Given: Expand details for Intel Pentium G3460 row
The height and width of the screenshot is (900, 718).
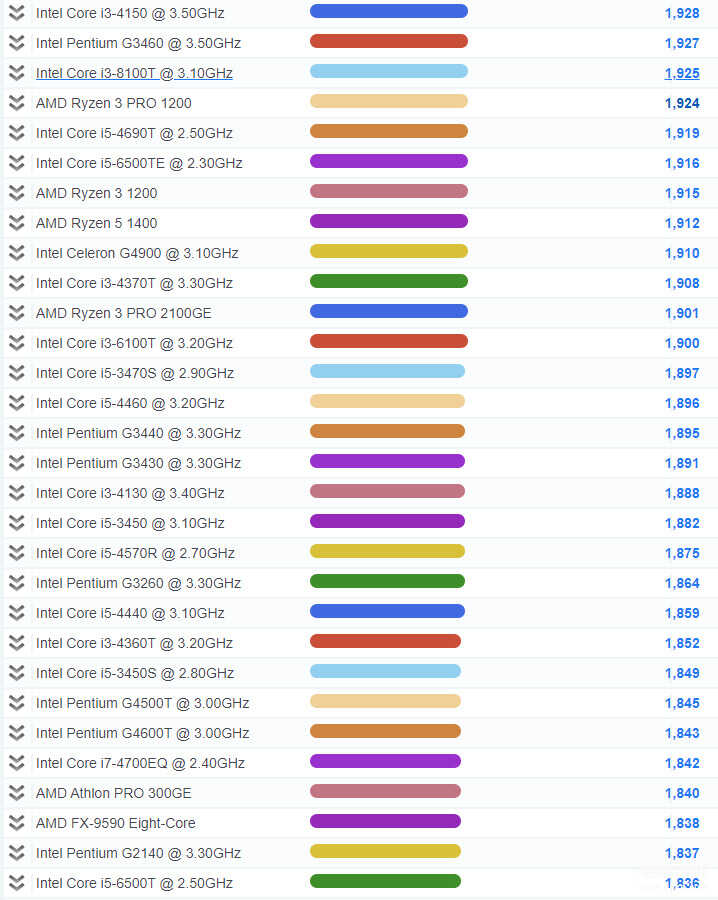Looking at the screenshot, I should (17, 42).
